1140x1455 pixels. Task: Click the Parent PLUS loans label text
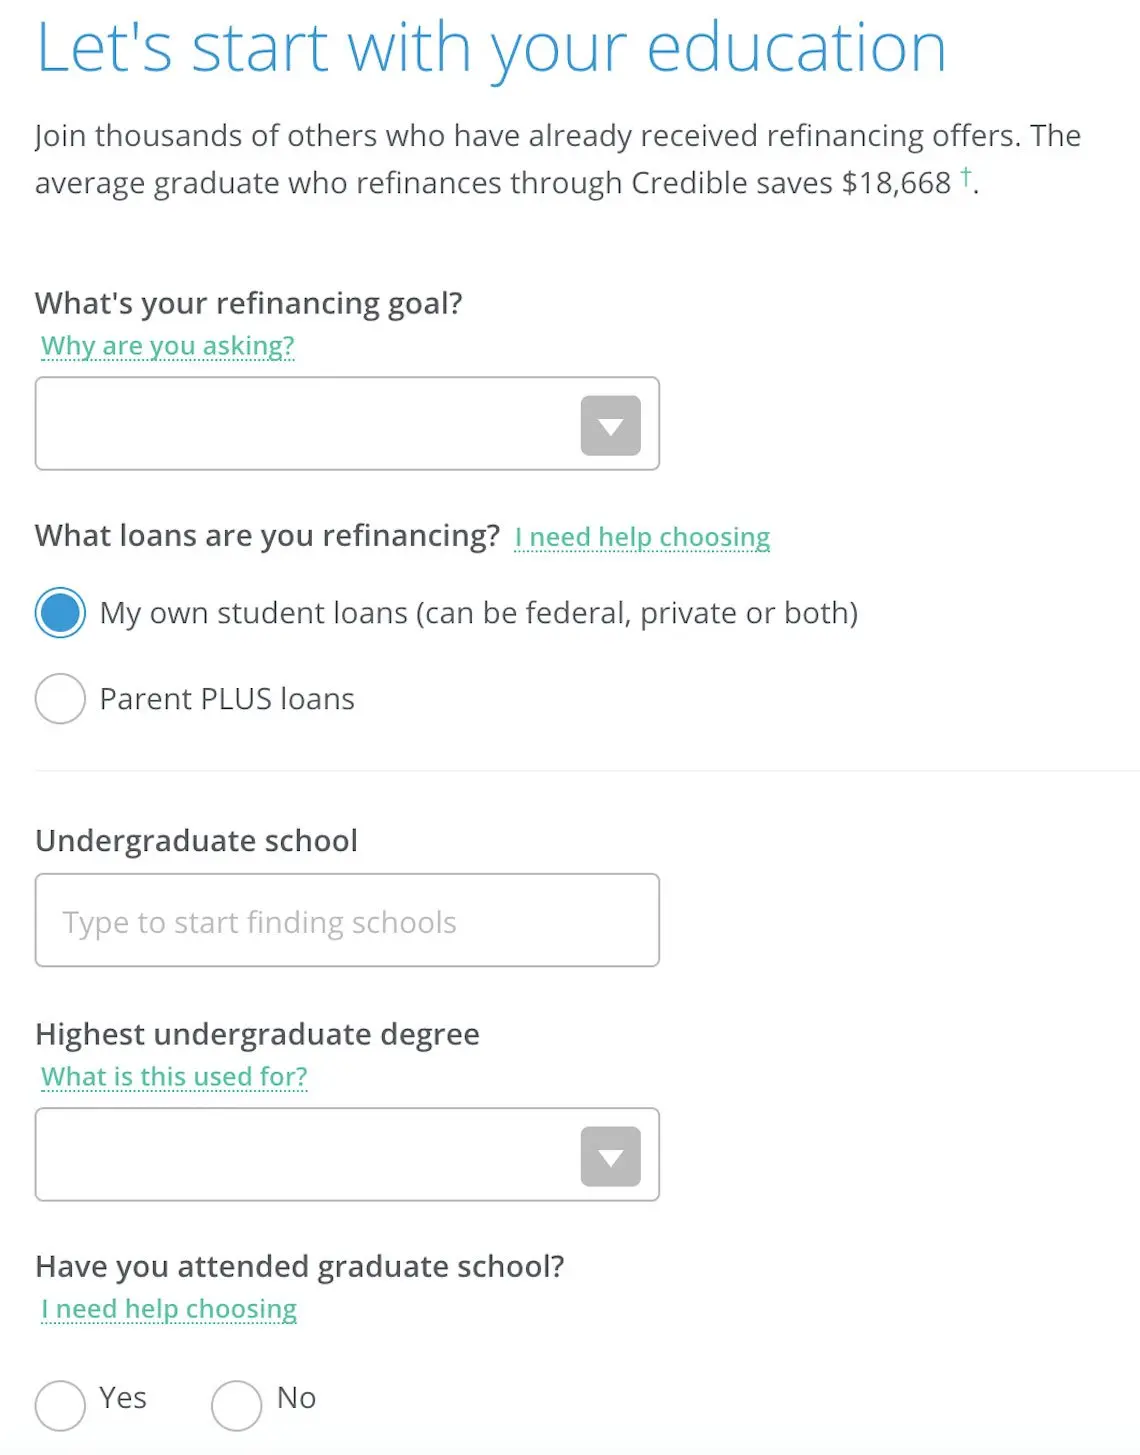click(x=227, y=699)
